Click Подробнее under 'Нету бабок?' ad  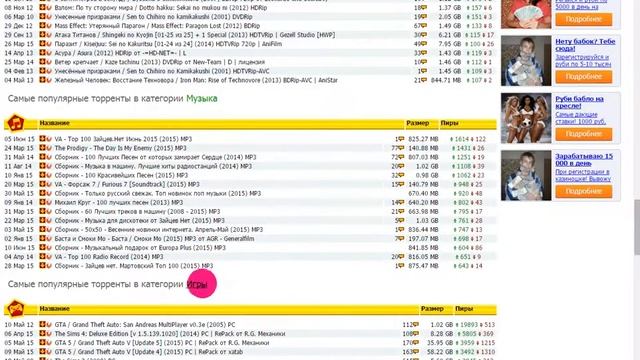coord(584,77)
